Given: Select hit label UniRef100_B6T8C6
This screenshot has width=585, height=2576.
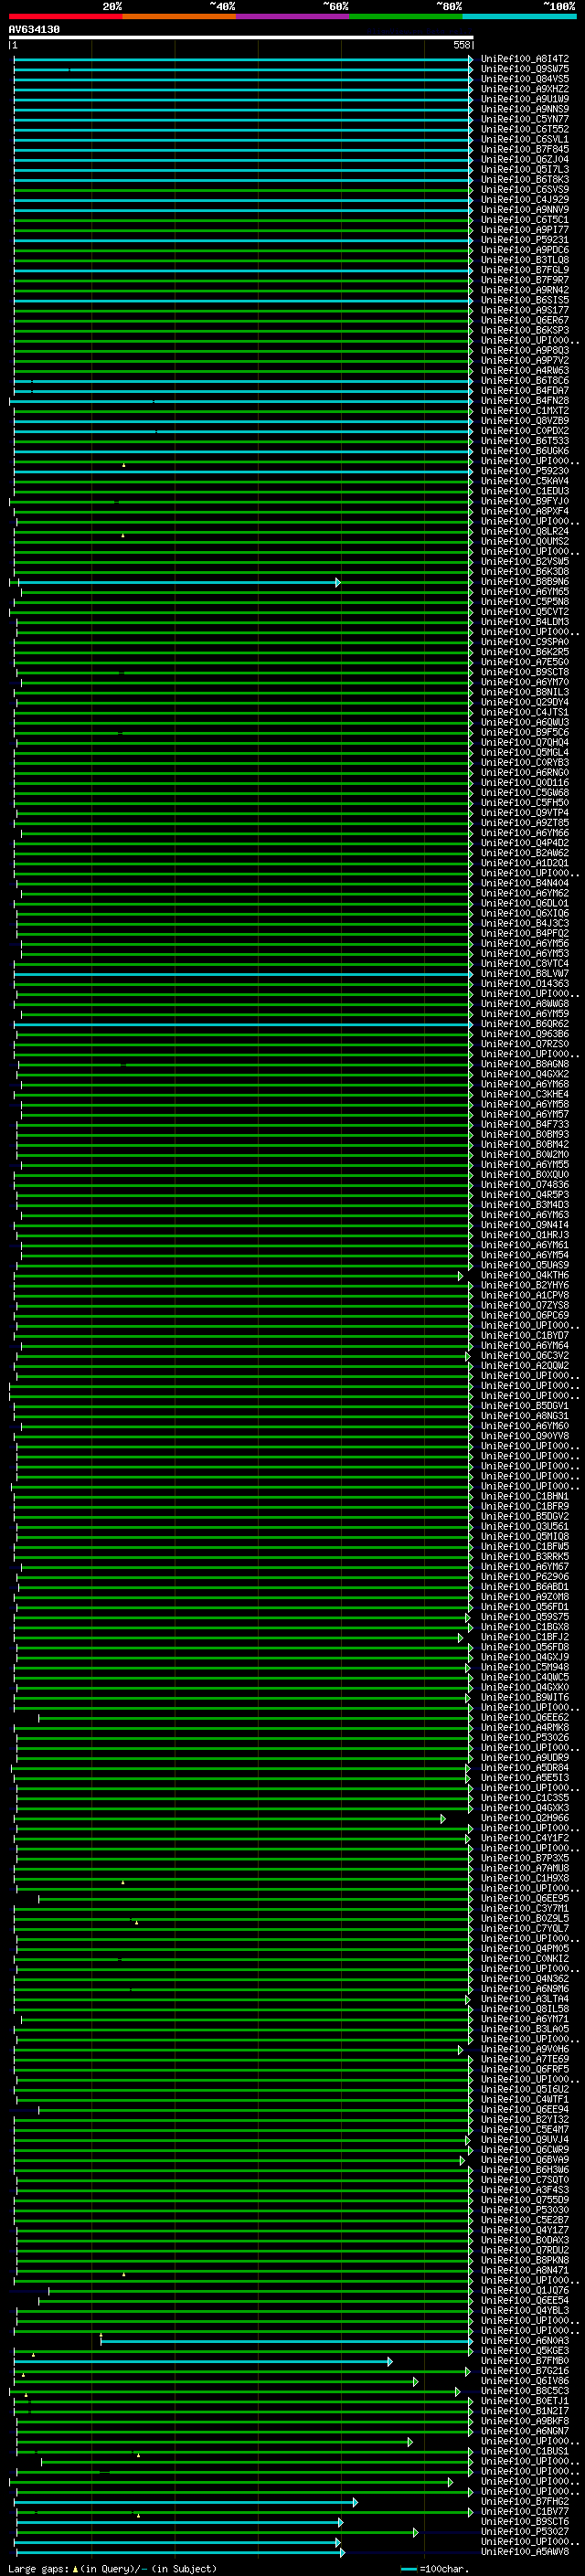Looking at the screenshot, I should point(524,380).
